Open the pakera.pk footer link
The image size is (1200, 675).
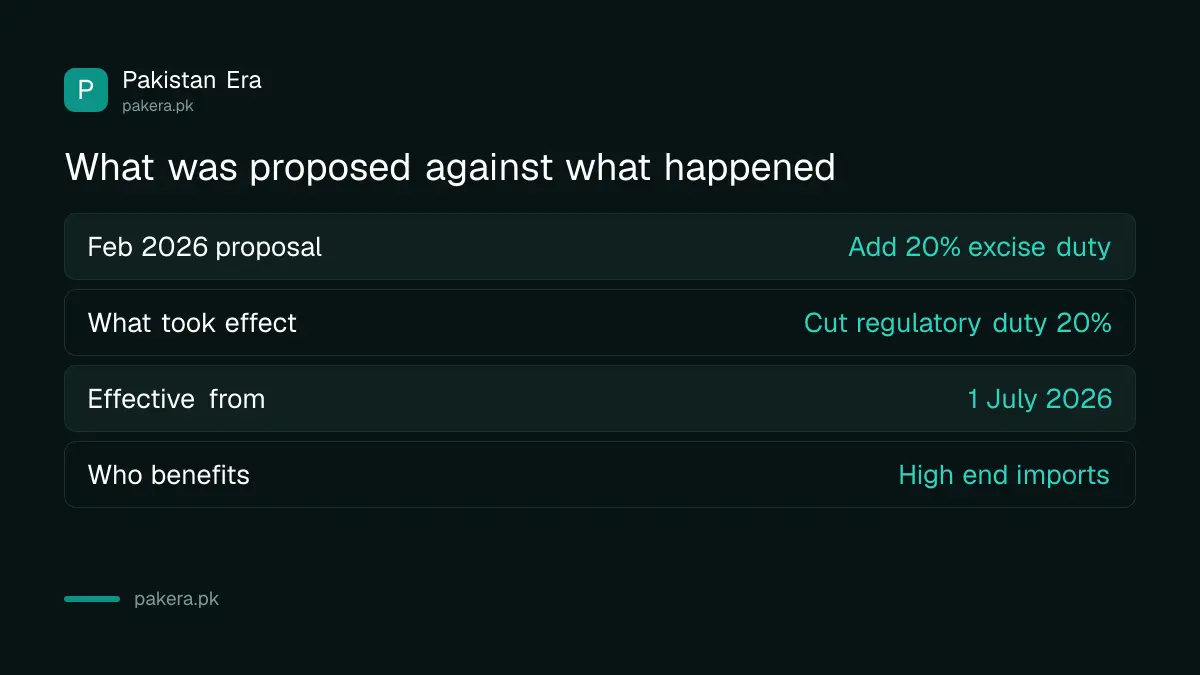[x=176, y=599]
